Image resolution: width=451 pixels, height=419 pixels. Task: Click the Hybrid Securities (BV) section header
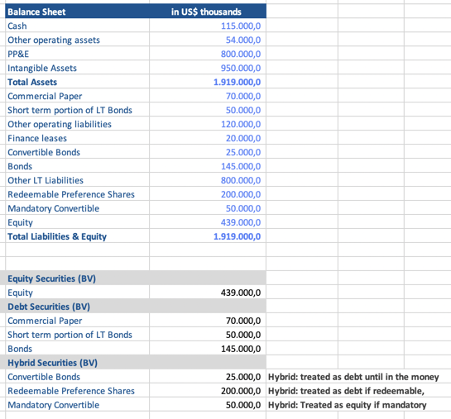(136, 362)
